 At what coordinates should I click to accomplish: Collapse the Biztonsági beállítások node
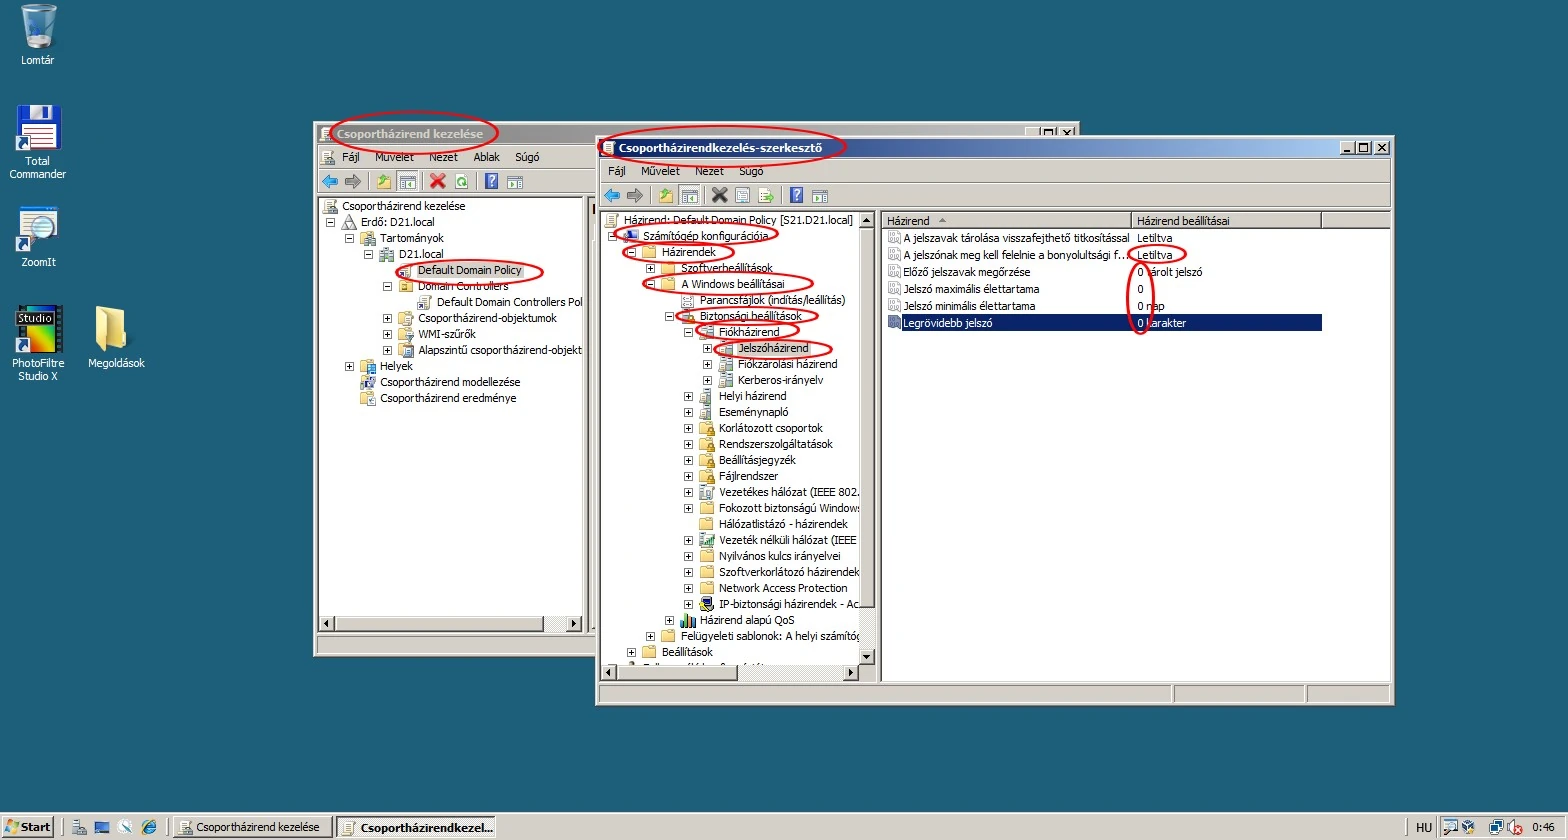pos(669,316)
